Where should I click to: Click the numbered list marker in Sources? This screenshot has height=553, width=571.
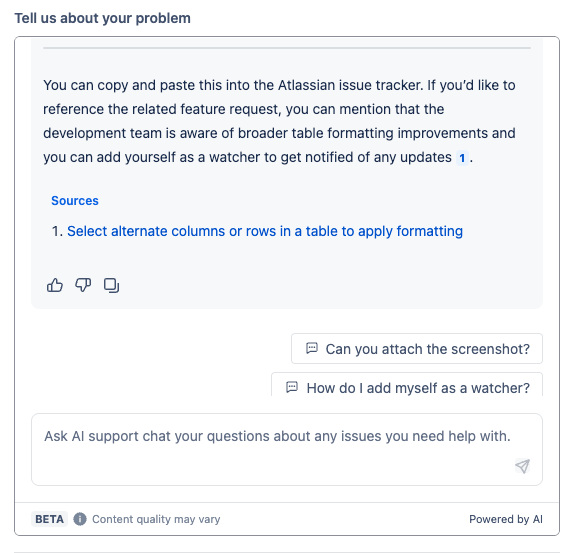click(x=58, y=231)
